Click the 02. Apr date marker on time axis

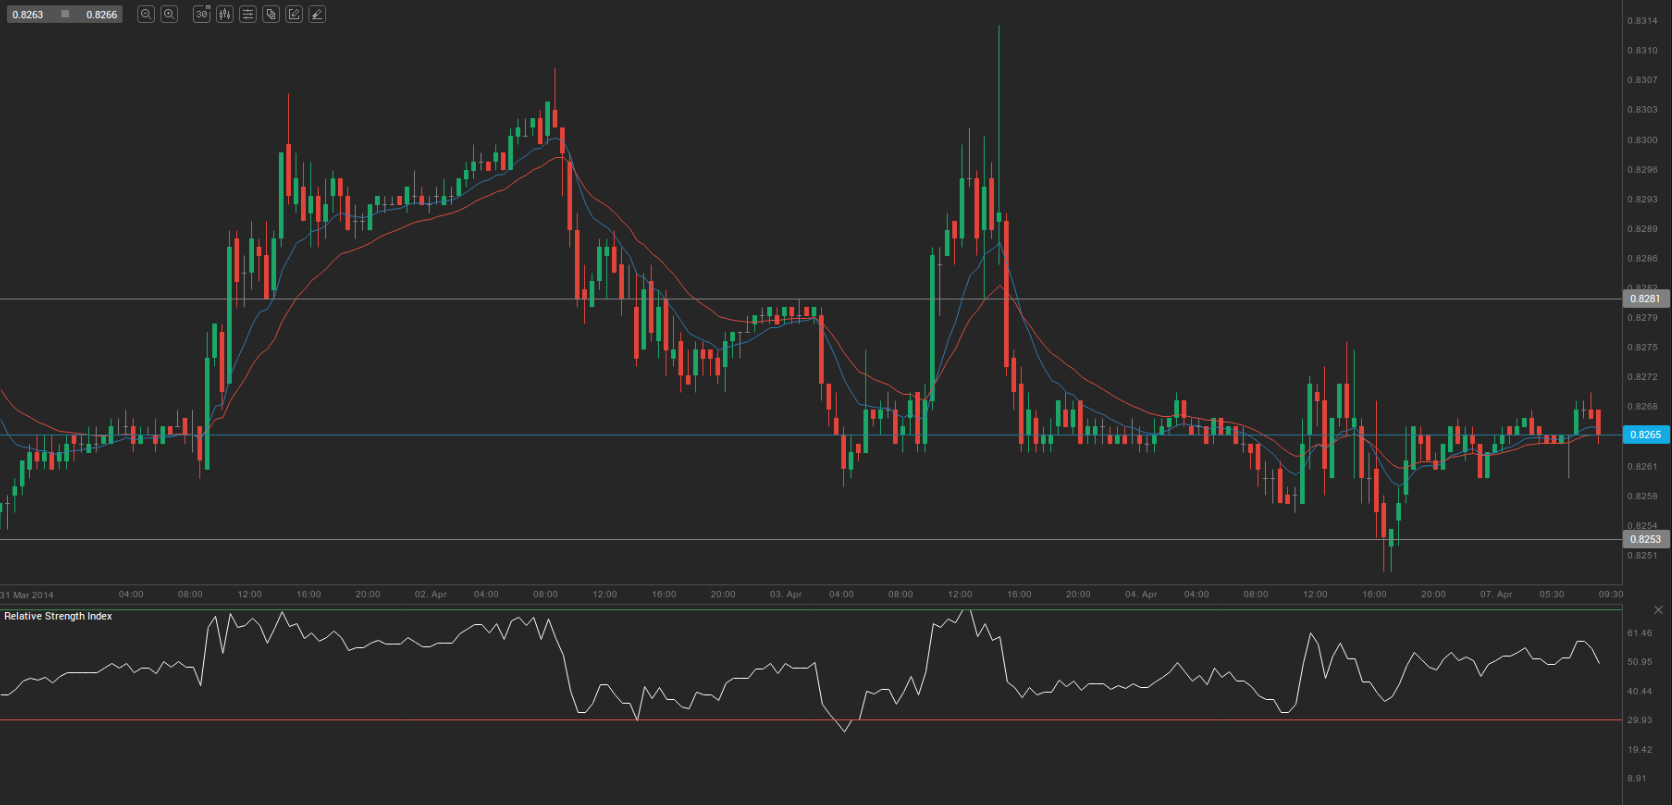click(x=430, y=594)
